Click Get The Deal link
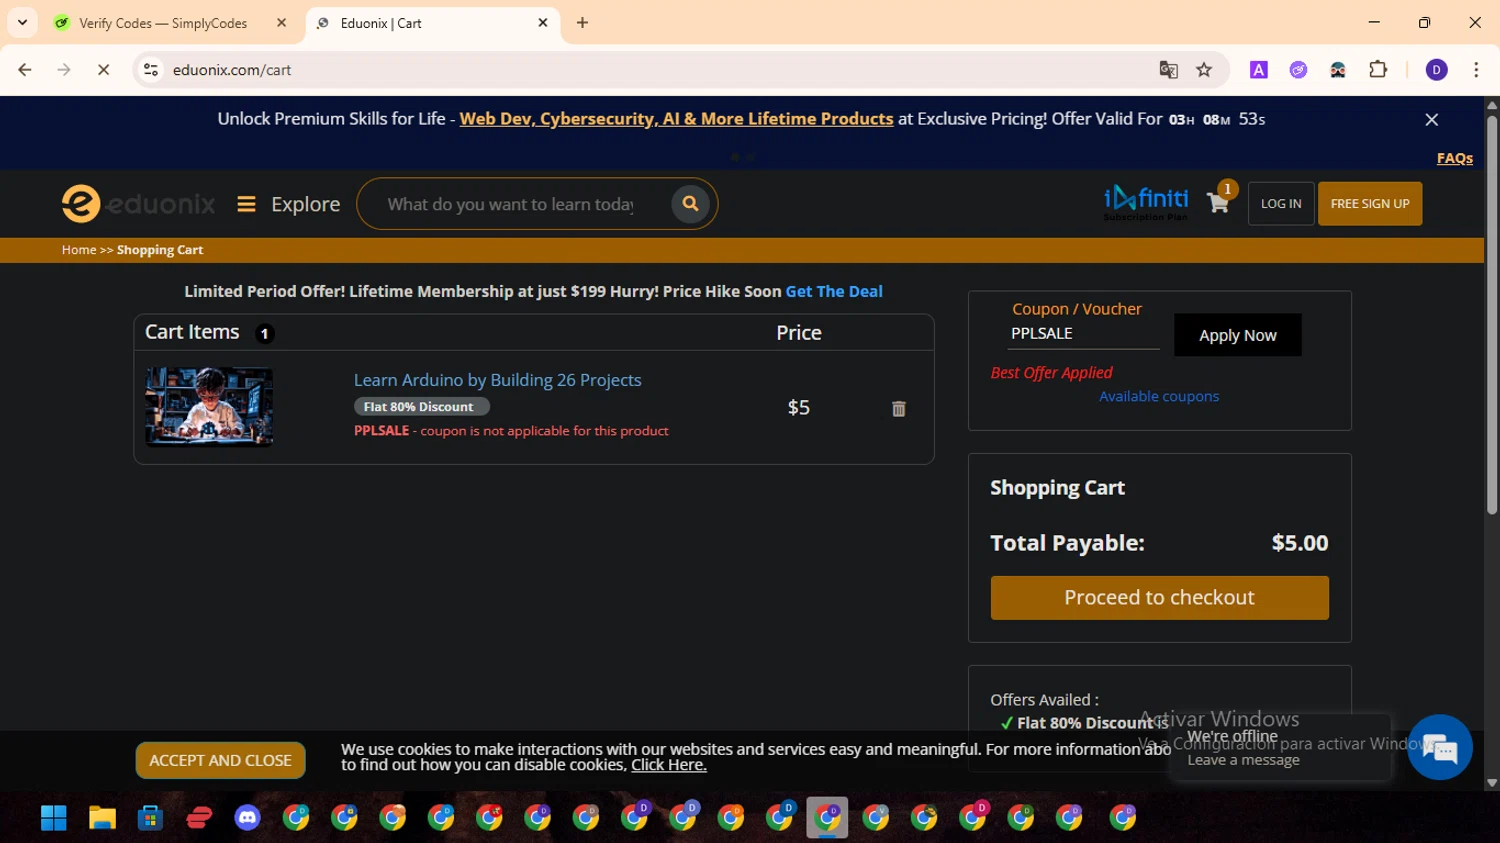Viewport: 1500px width, 843px height. (834, 292)
